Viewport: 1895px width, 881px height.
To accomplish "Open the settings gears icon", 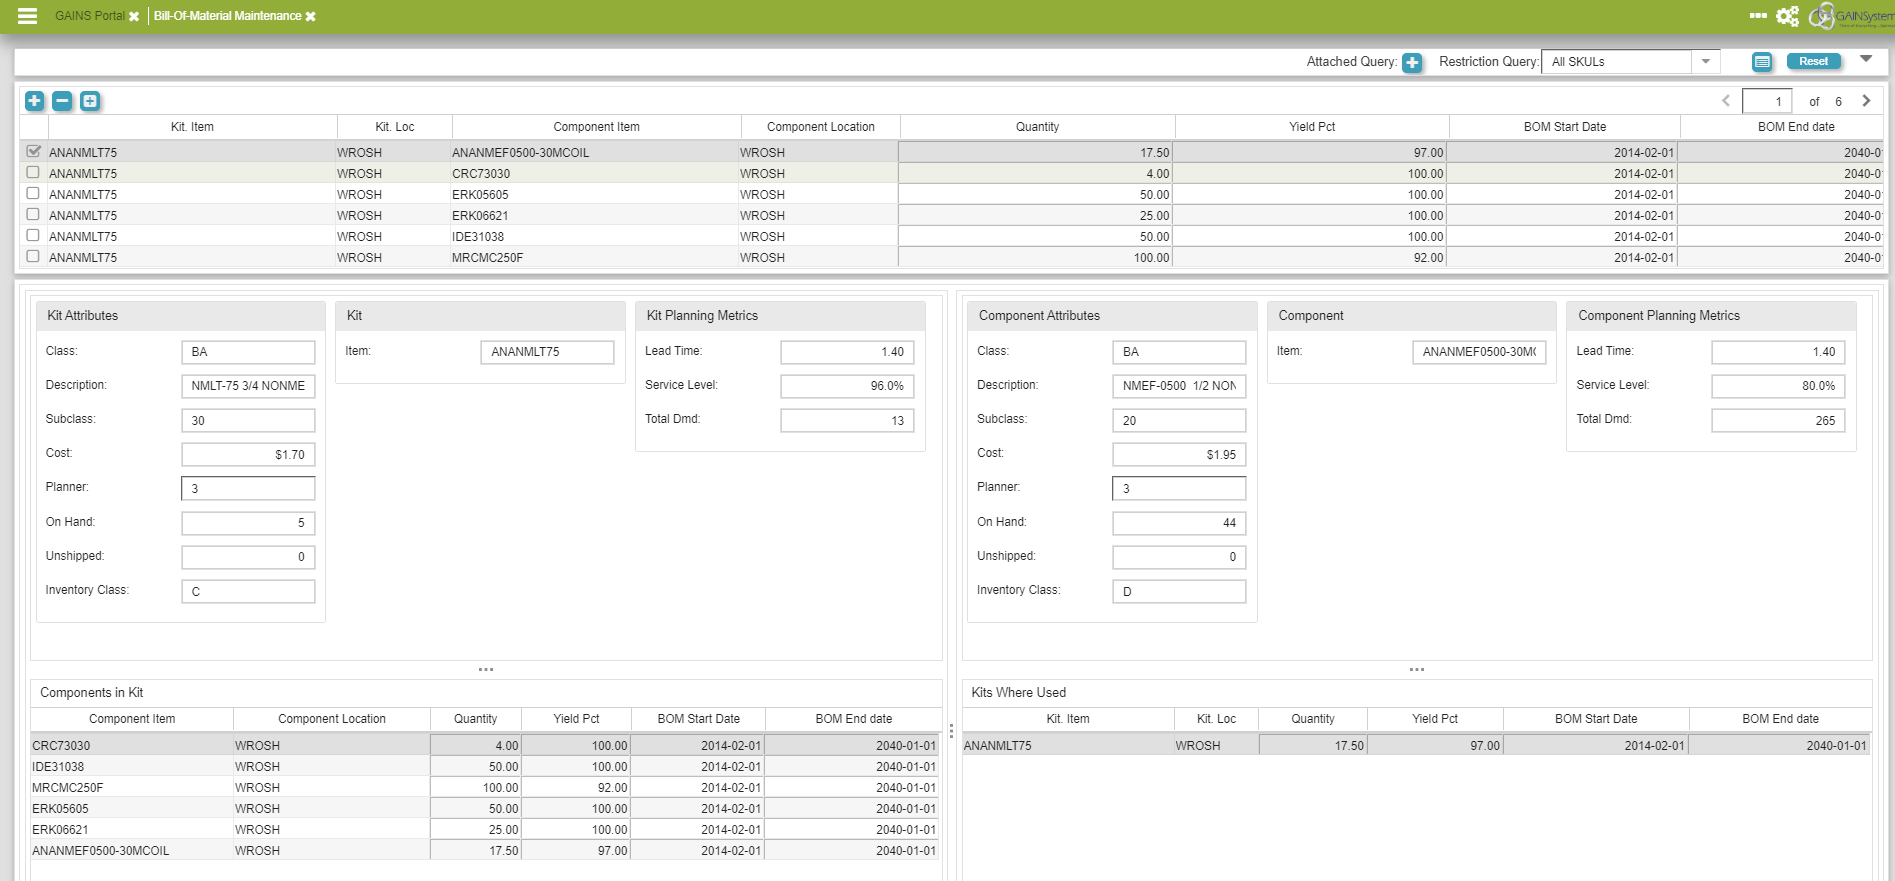I will pyautogui.click(x=1787, y=16).
